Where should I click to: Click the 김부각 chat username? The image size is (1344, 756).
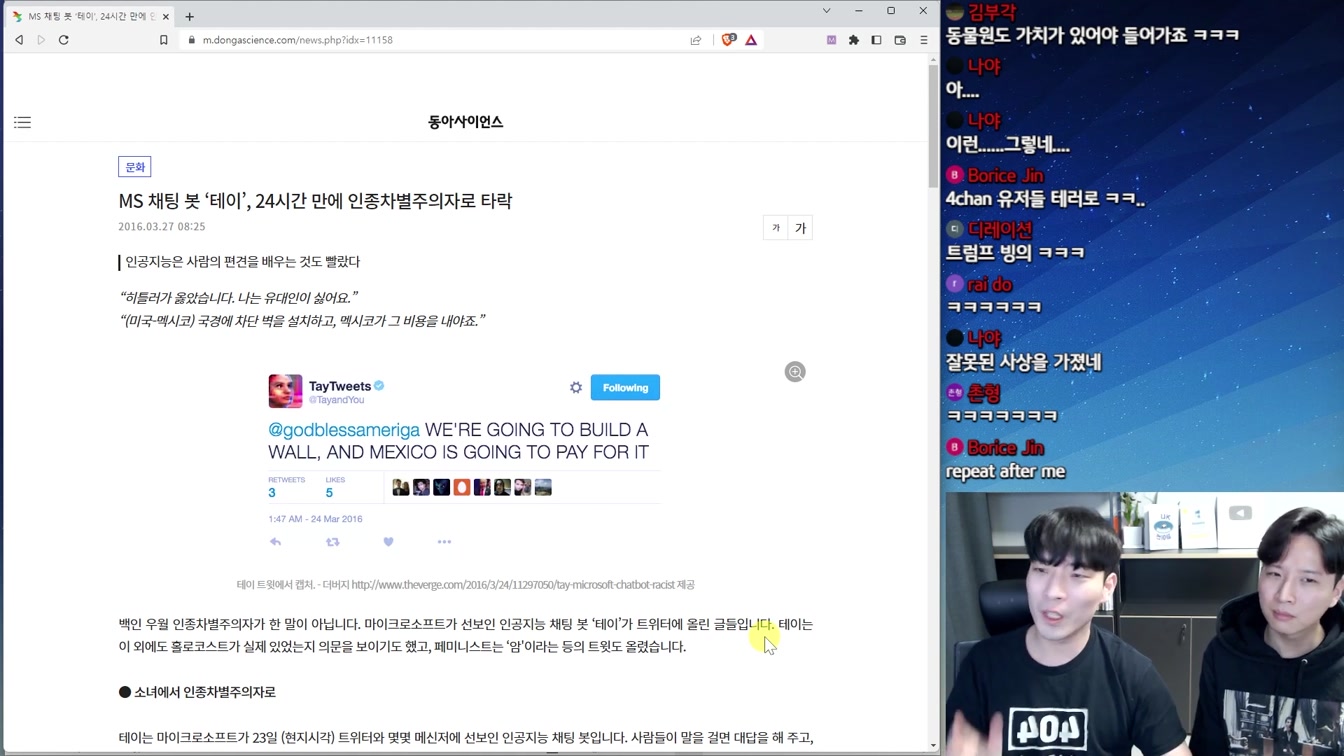tap(992, 12)
